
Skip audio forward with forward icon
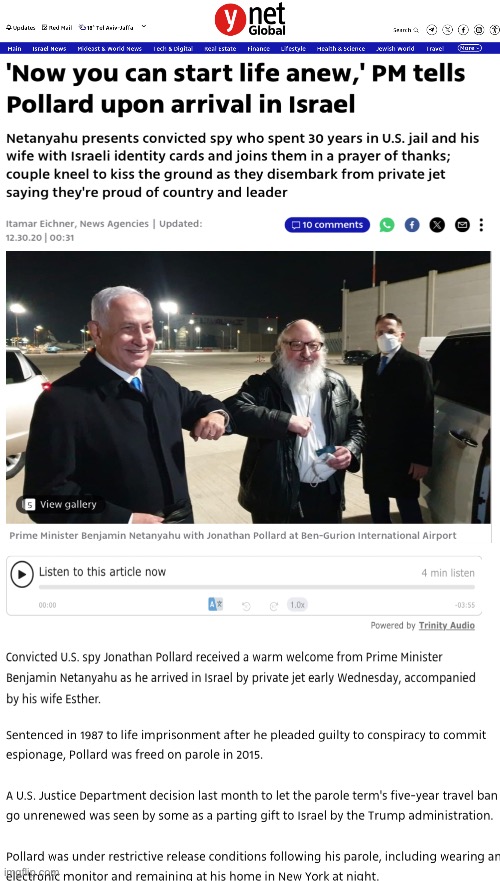click(x=274, y=605)
